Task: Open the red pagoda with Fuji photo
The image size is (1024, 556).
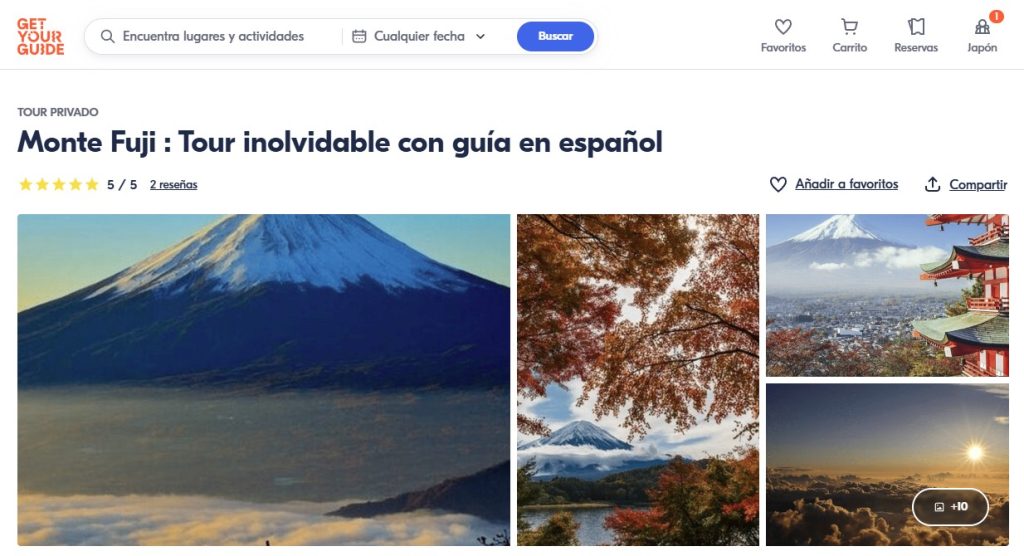Action: pyautogui.click(x=888, y=295)
